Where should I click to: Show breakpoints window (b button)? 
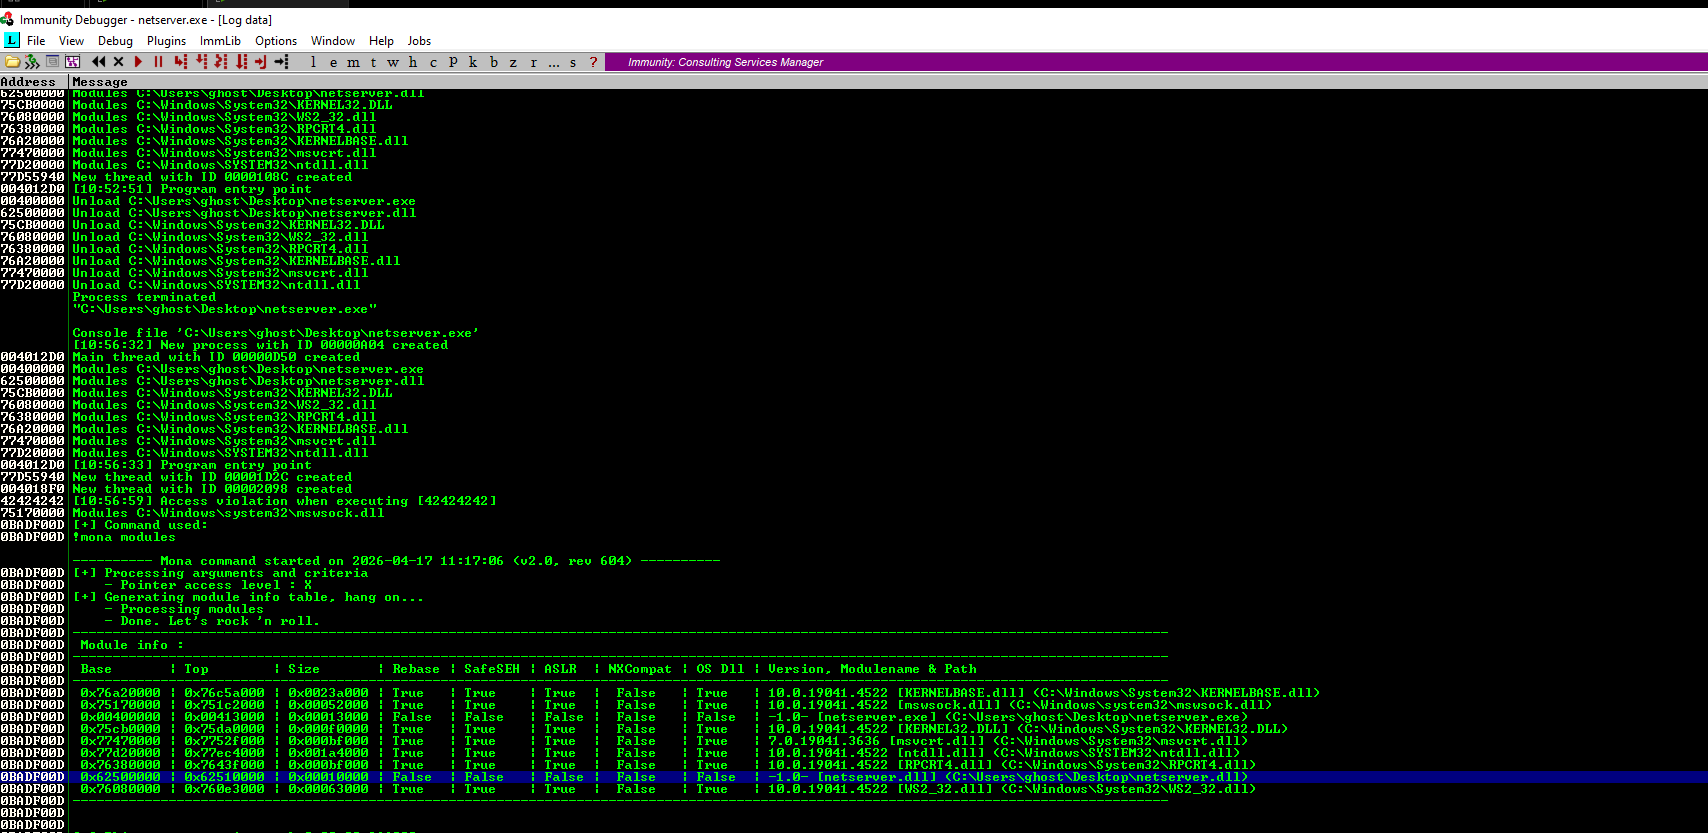pos(493,62)
